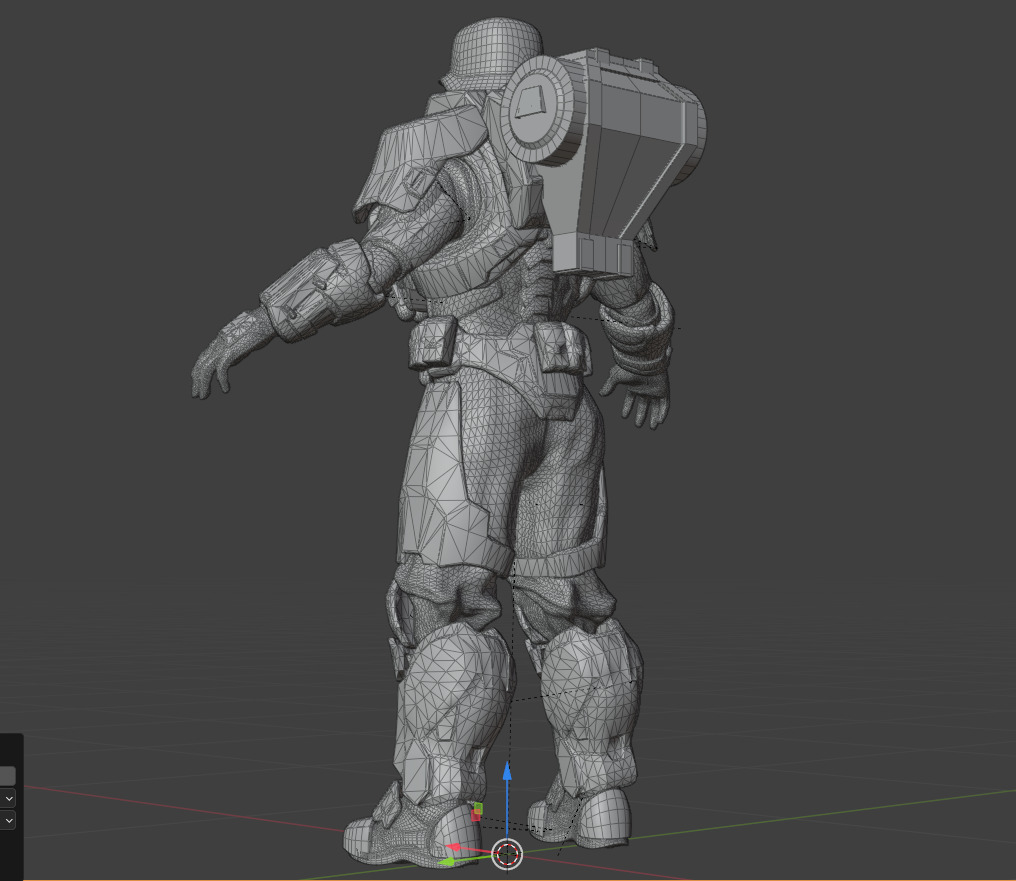Select the red plane handle of the gizmo

[x=476, y=816]
